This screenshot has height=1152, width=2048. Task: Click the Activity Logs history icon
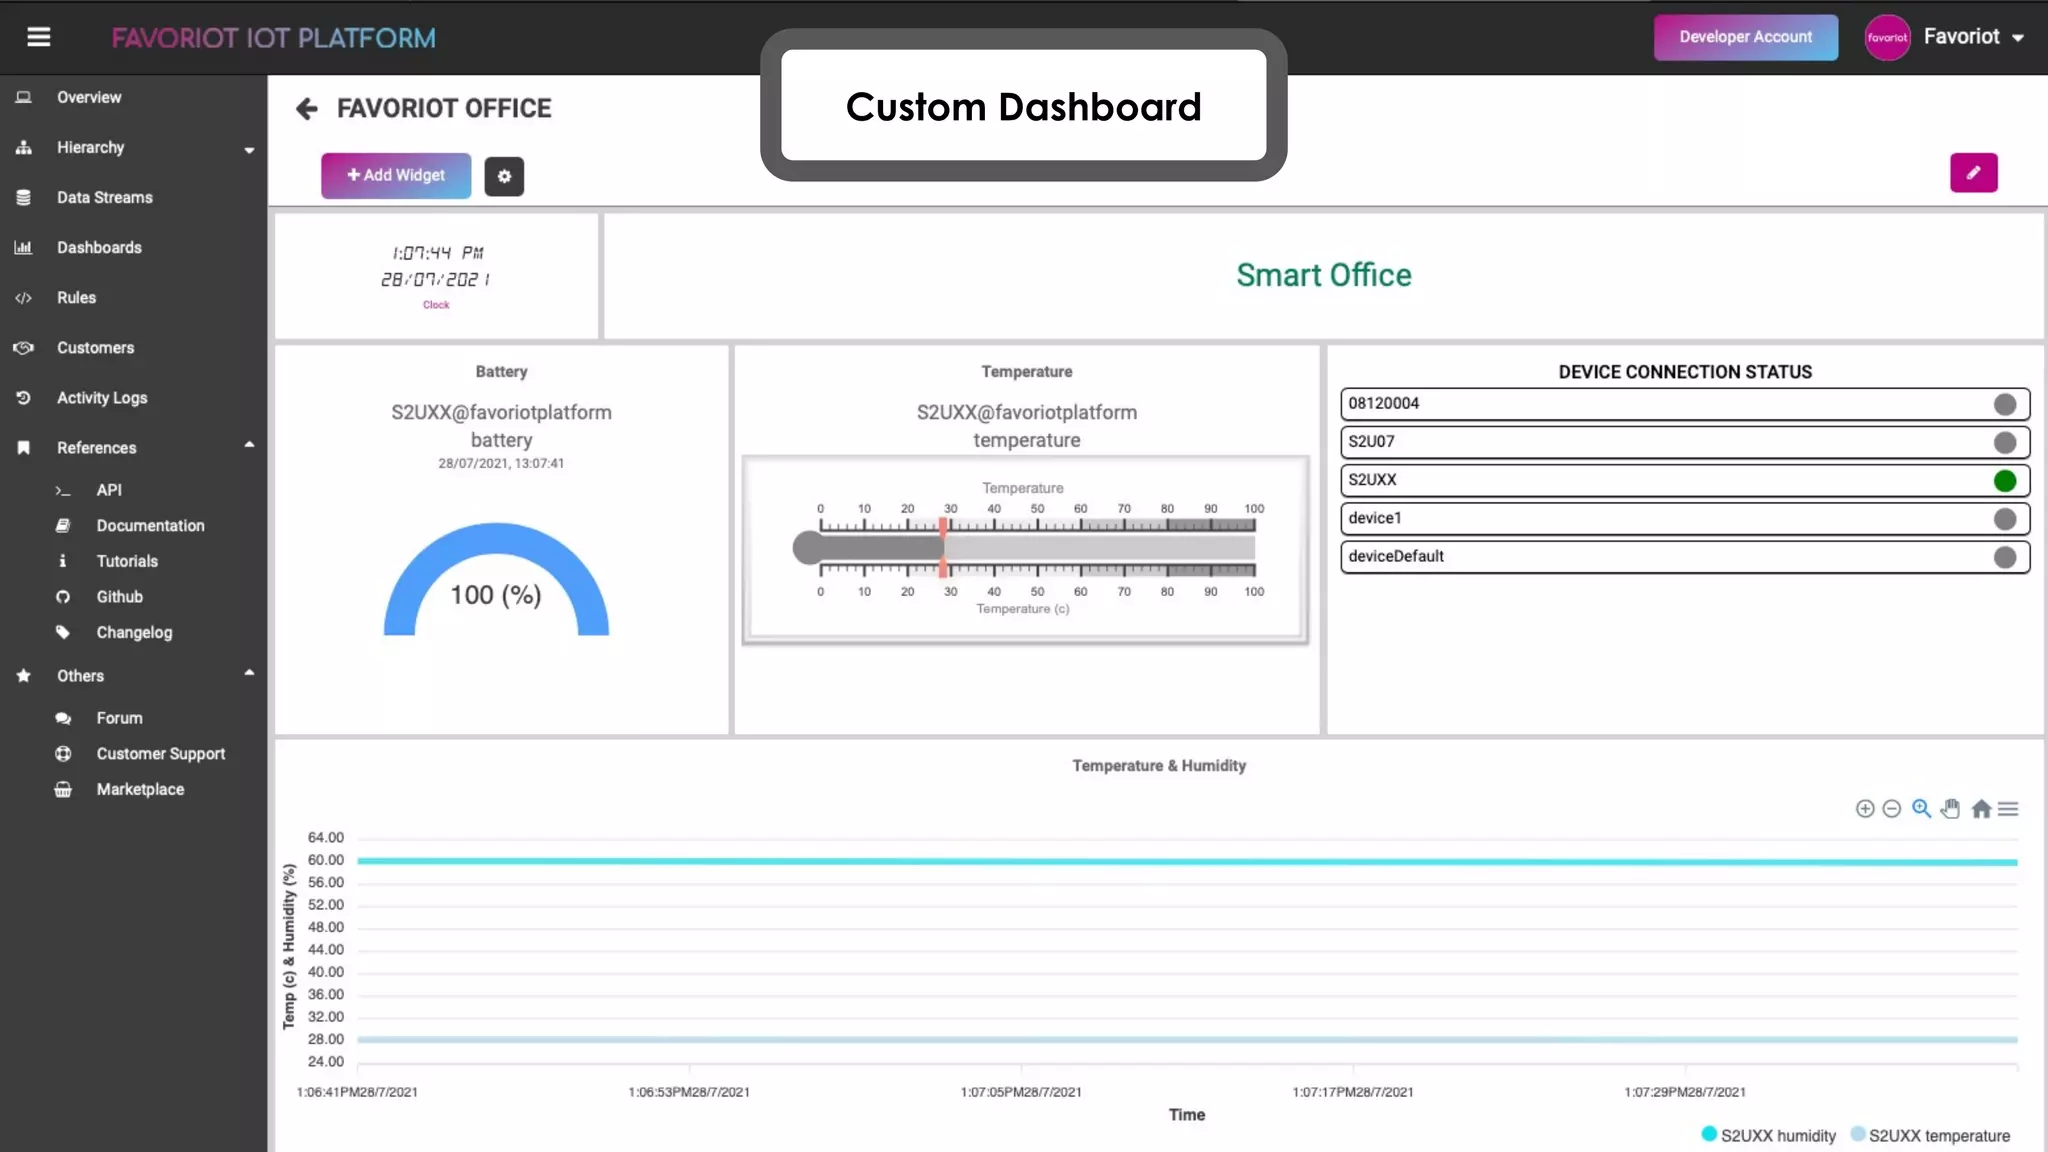[23, 397]
